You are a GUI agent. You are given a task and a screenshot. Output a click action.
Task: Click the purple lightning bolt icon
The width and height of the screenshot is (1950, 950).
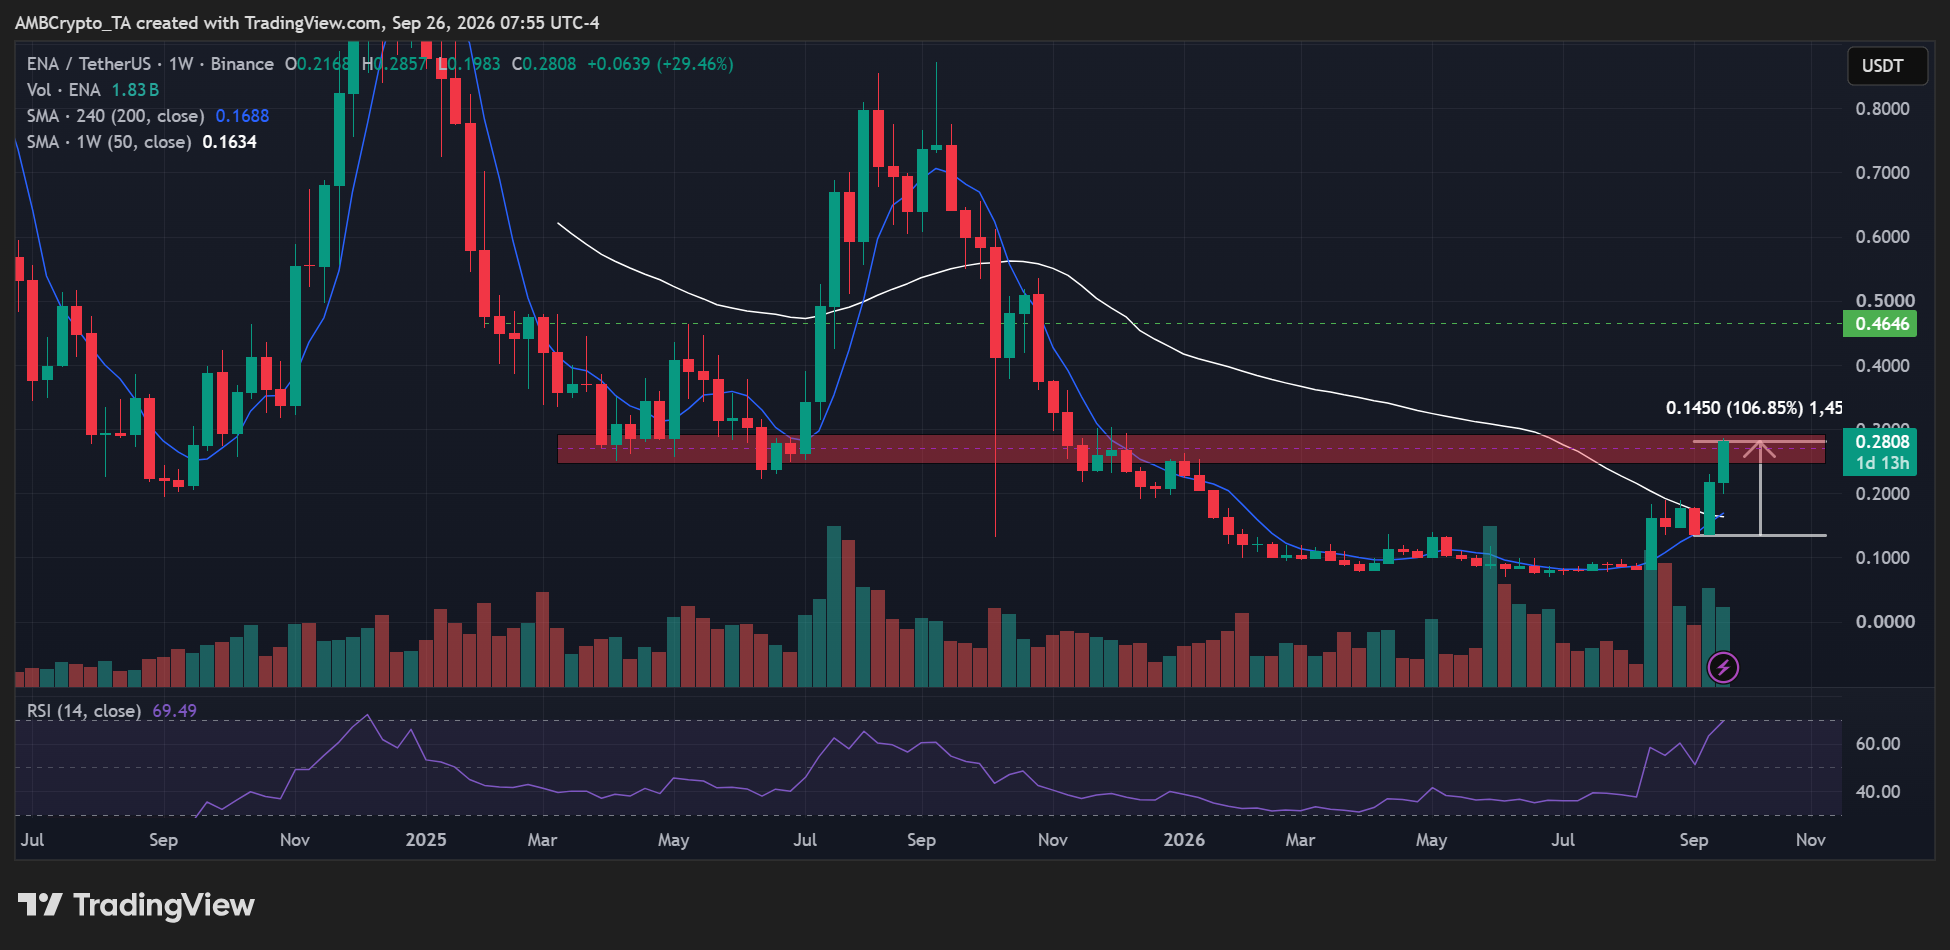pyautogui.click(x=1723, y=667)
